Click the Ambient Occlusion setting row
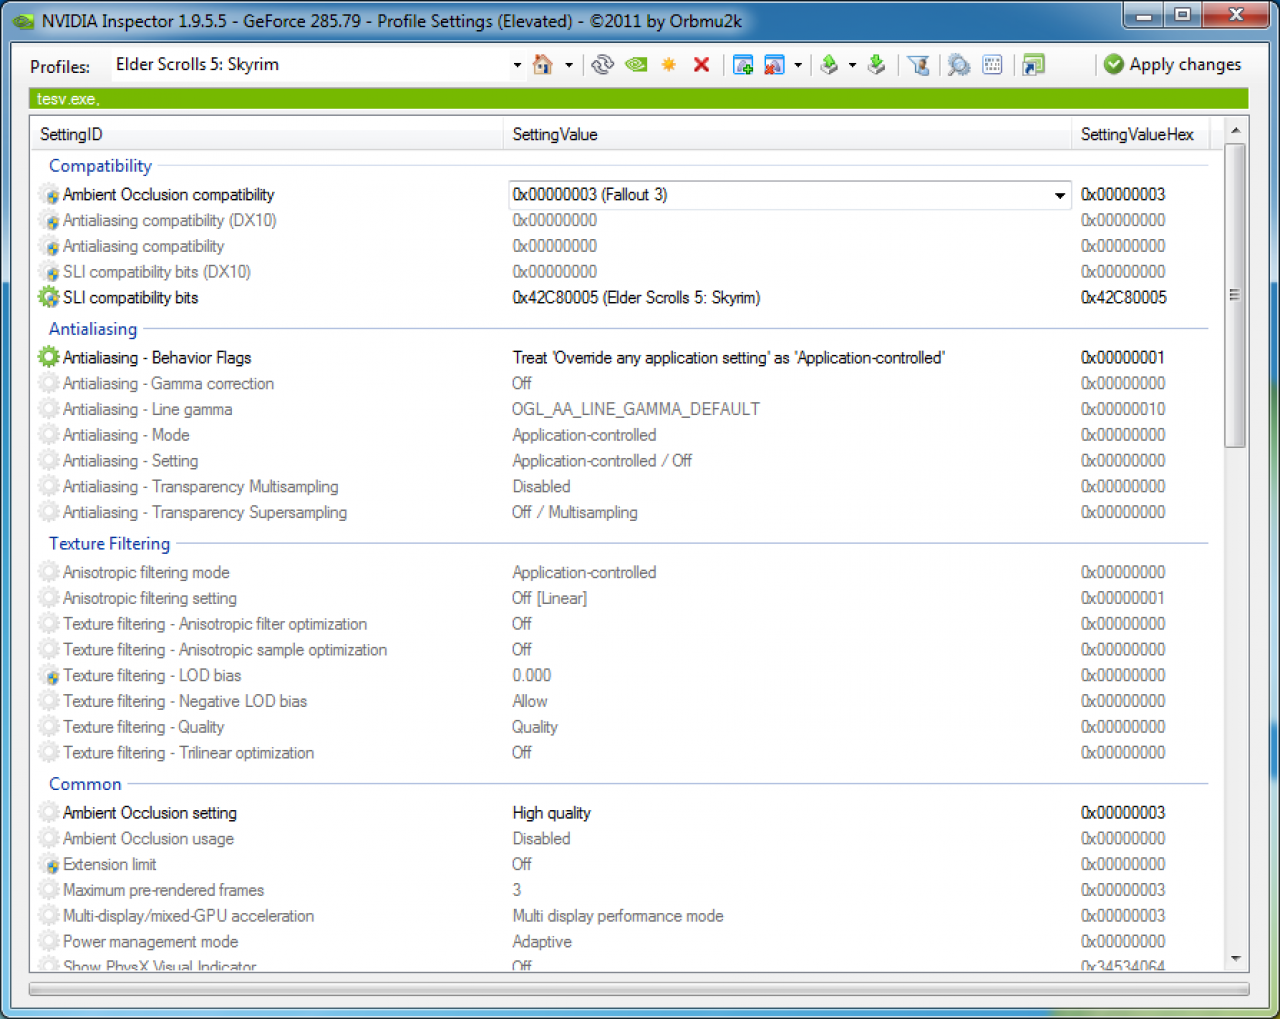This screenshot has width=1280, height=1019. pyautogui.click(x=622, y=813)
